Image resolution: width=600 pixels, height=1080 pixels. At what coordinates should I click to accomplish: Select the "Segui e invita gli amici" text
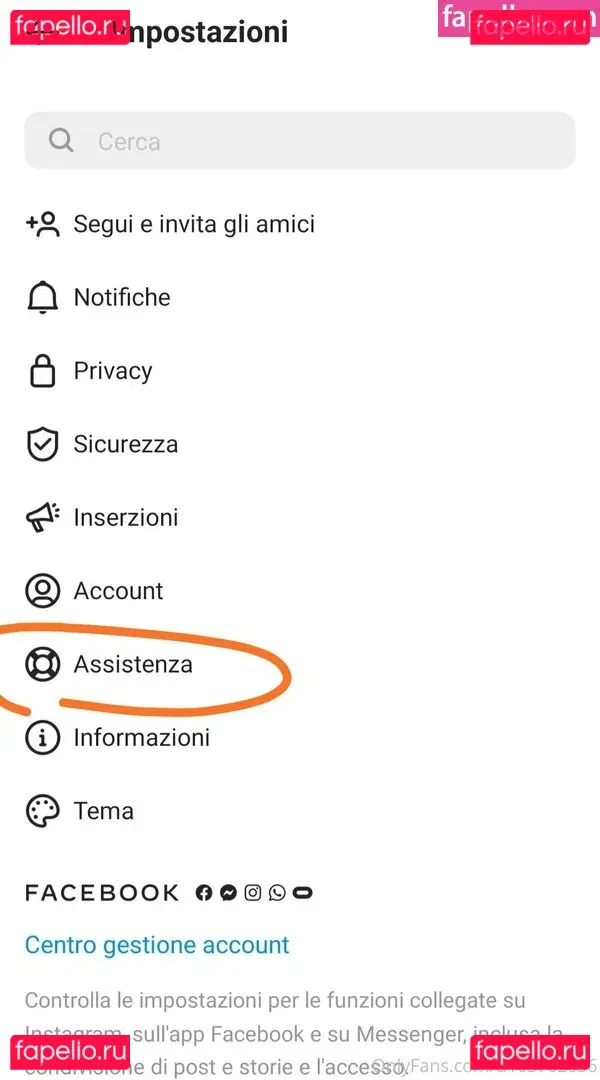tap(194, 224)
